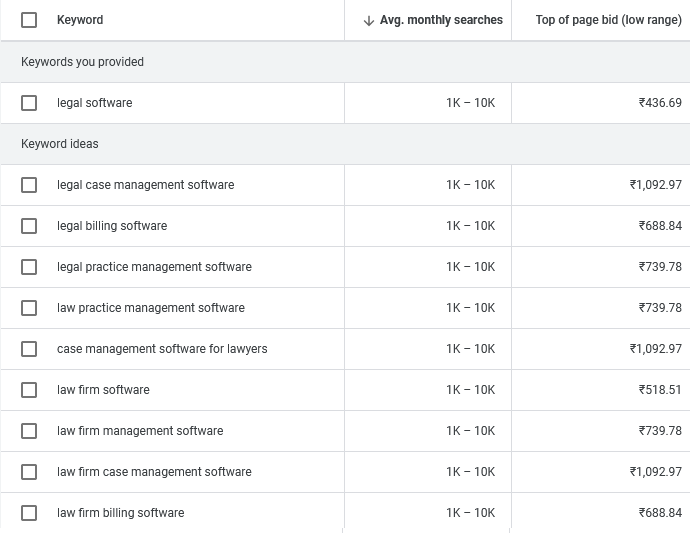Screen dimensions: 690x533
Task: Open the legal billing software keyword text
Action: tap(112, 226)
